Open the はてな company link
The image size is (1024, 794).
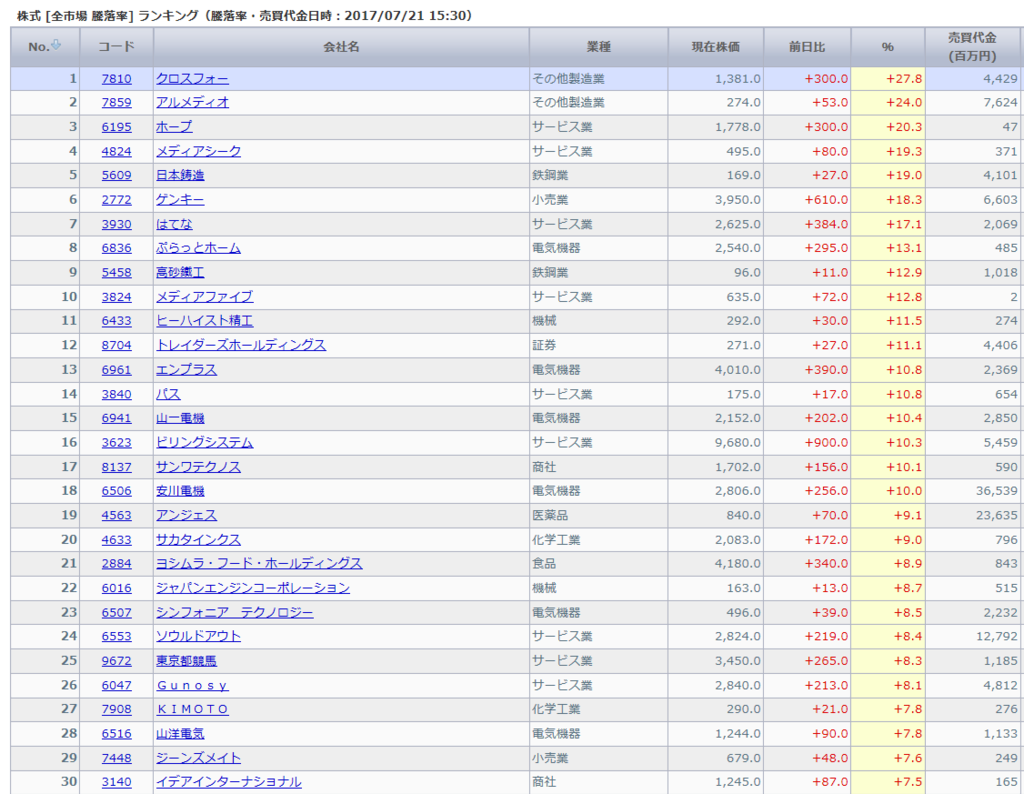[174, 224]
